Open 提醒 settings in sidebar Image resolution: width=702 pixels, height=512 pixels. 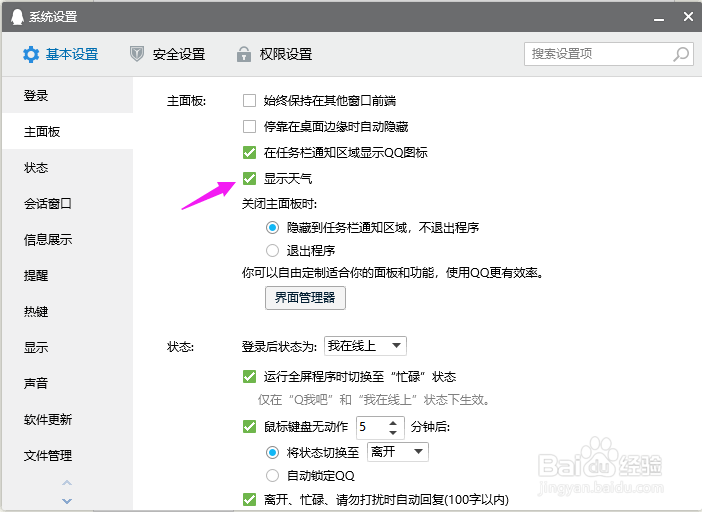click(68, 275)
